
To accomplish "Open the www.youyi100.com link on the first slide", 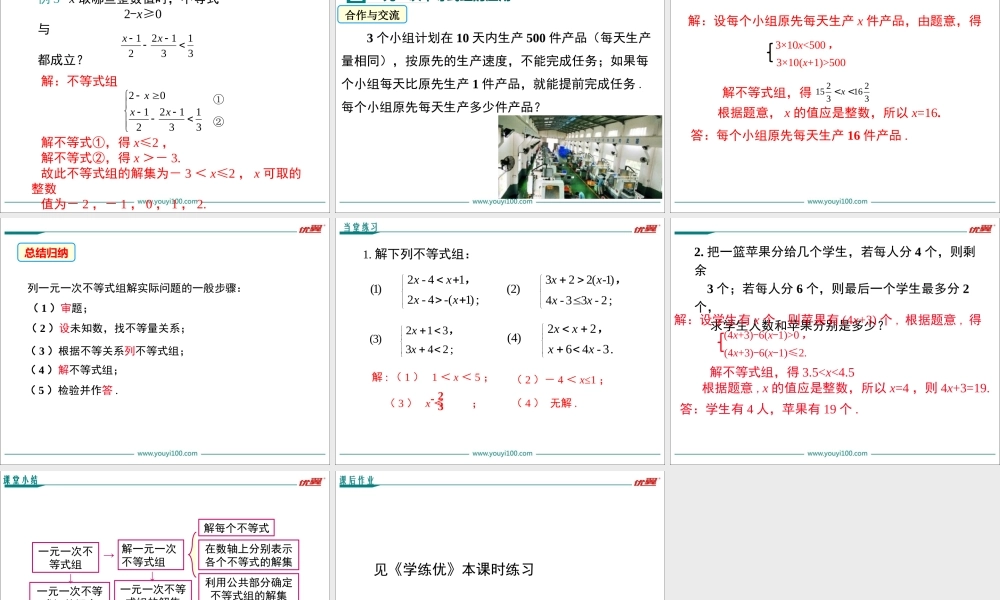I will tap(170, 200).
